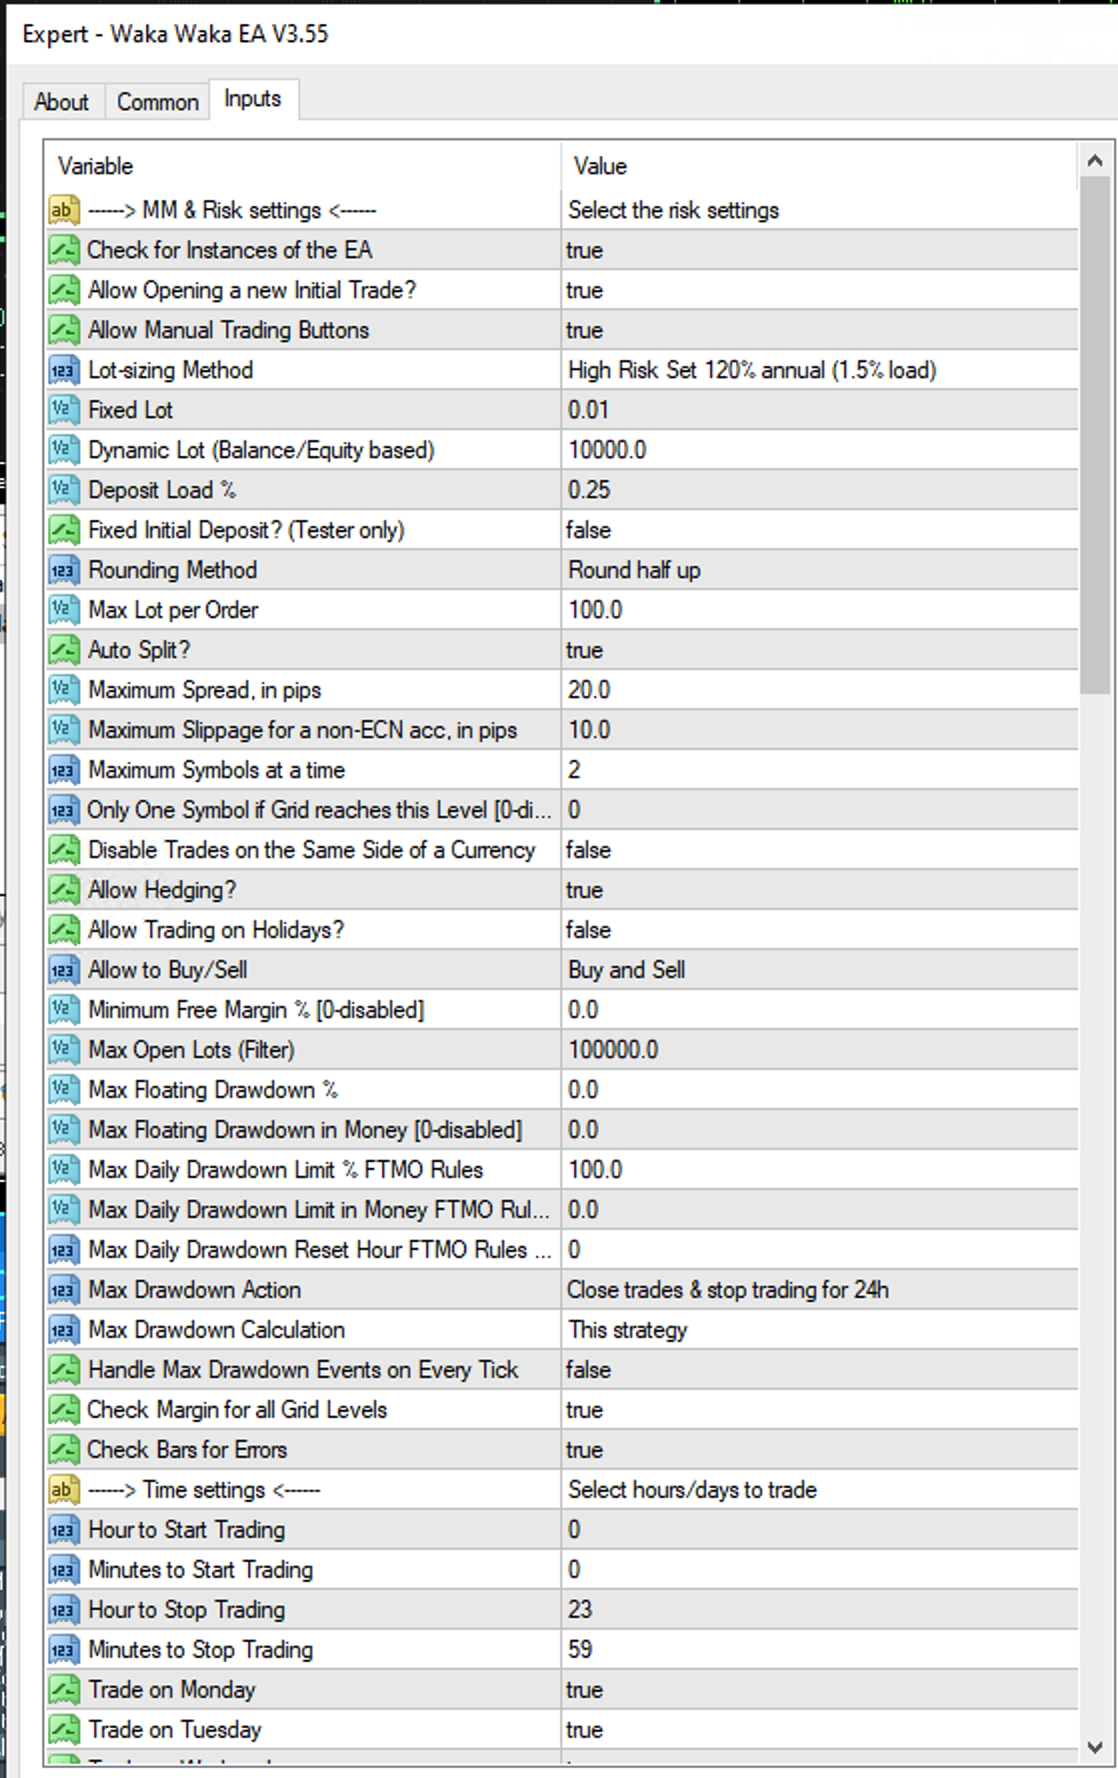Select the Inputs tab
The image size is (1118, 1778).
pyautogui.click(x=253, y=99)
